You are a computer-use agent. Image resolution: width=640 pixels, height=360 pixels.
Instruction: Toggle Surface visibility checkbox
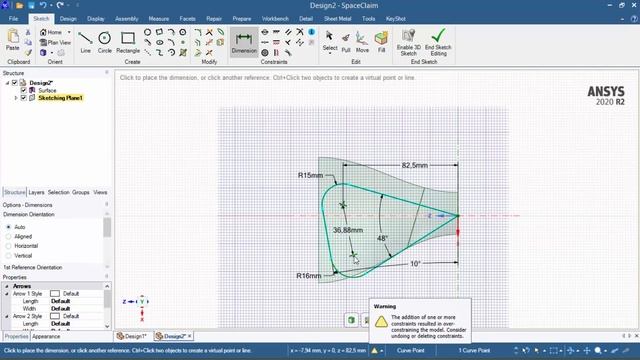24,90
